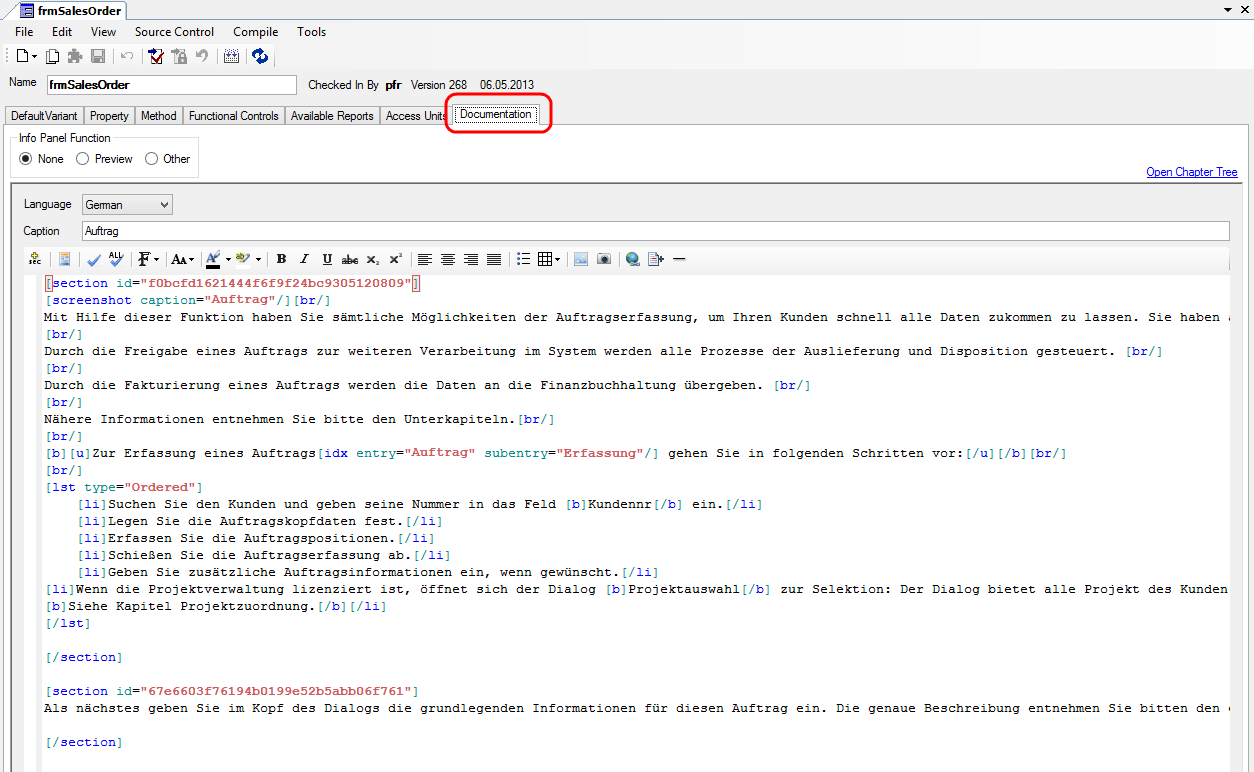This screenshot has width=1254, height=772.
Task: Click the new document icon
Action: [22, 57]
